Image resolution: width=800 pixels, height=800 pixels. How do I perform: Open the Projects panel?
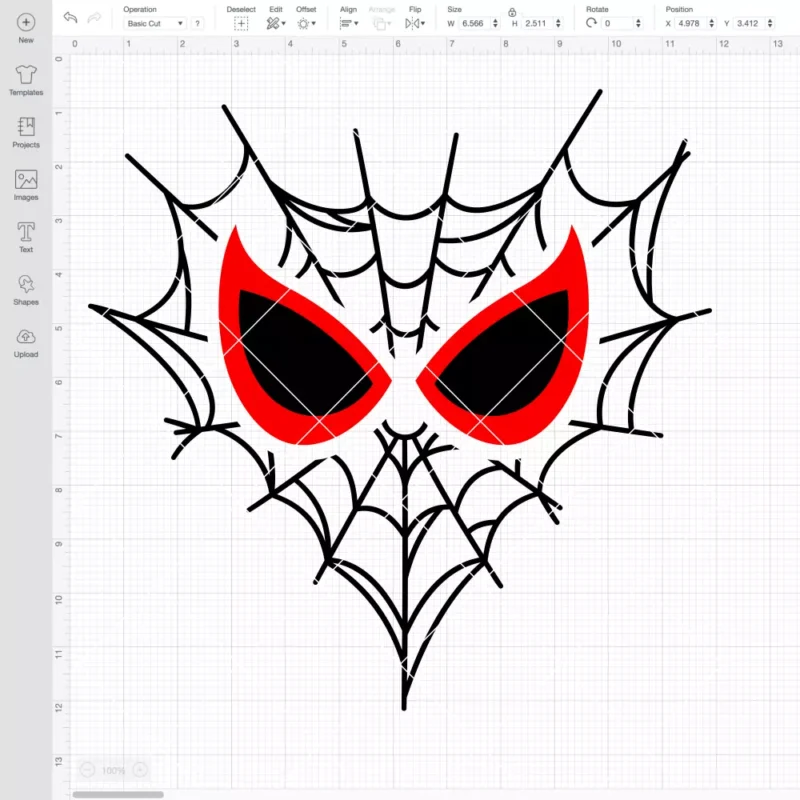coord(26,133)
